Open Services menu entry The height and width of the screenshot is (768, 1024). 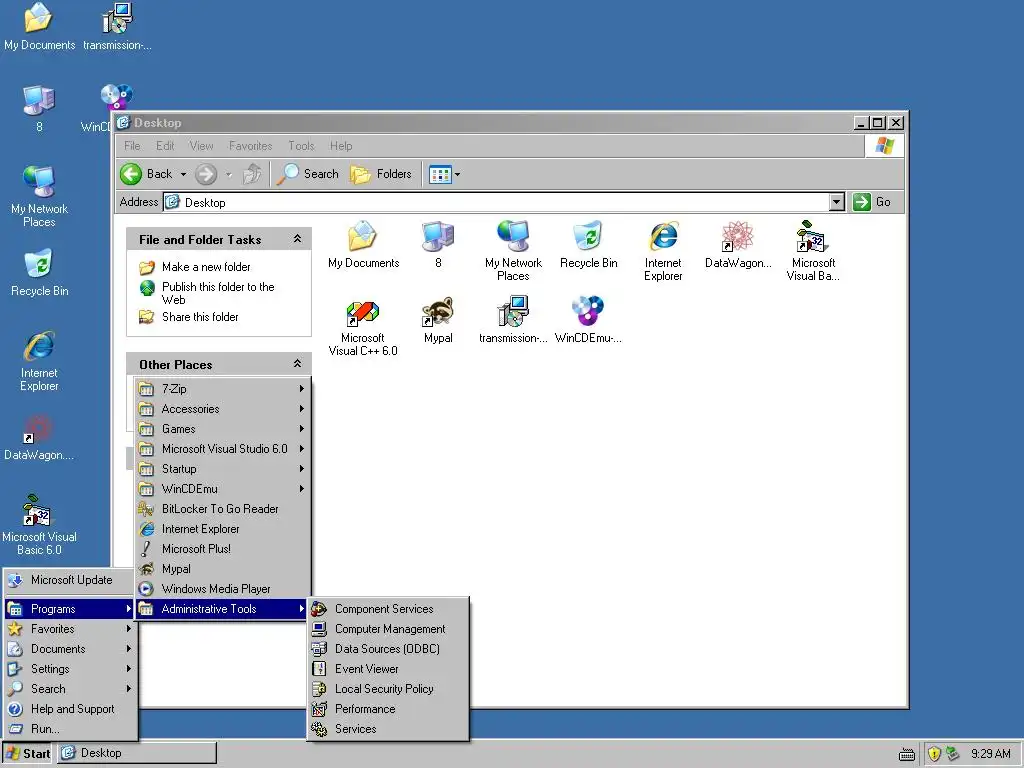(388, 729)
